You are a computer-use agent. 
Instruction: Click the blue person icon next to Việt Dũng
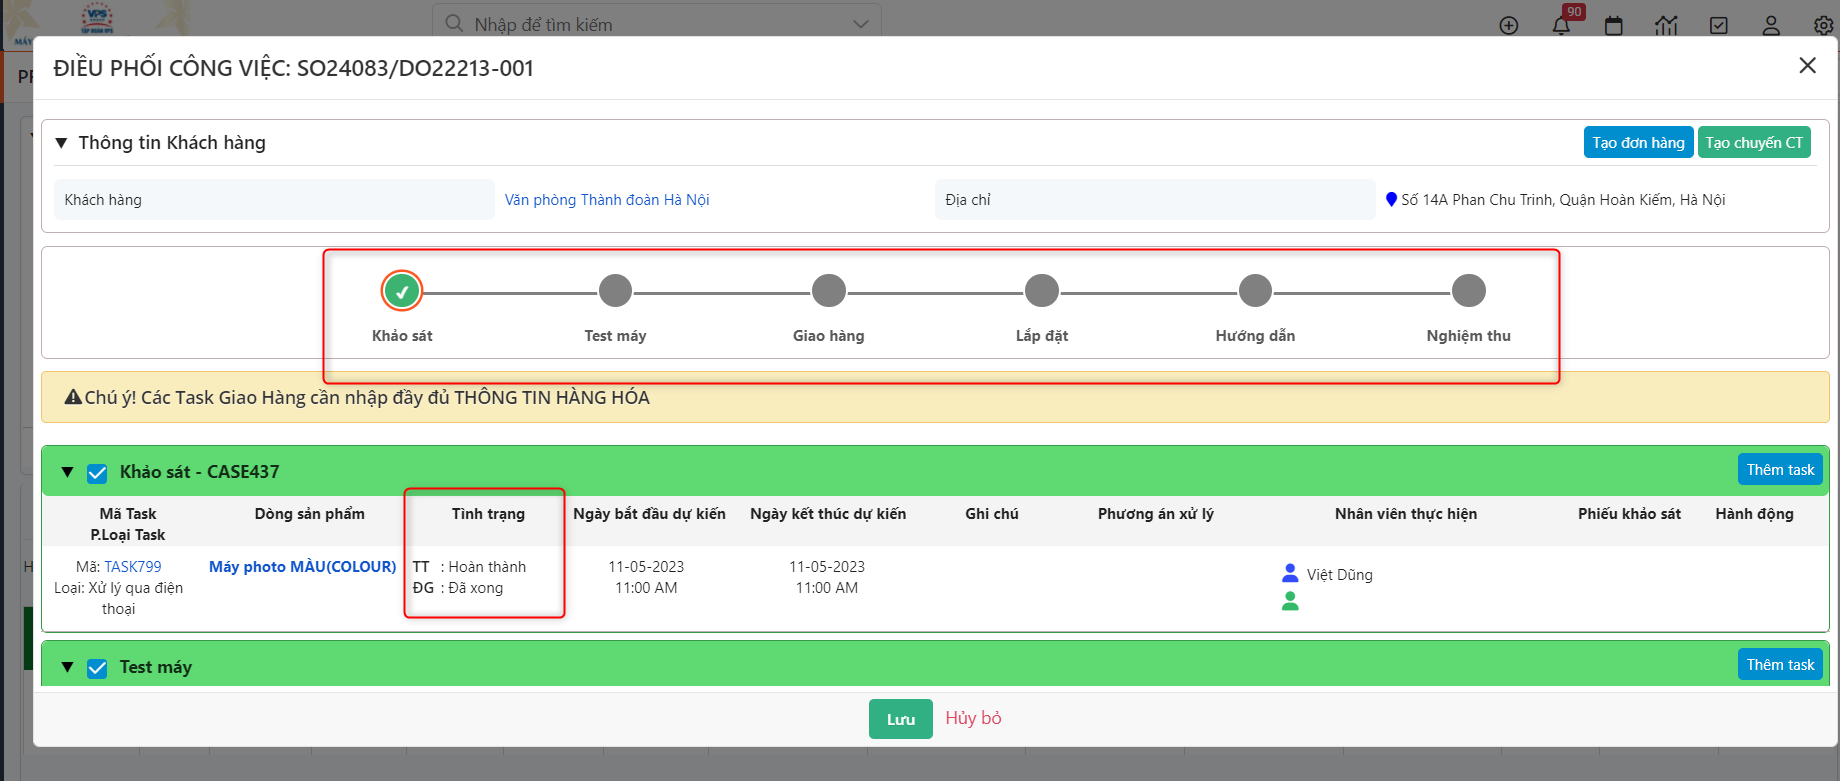1290,573
